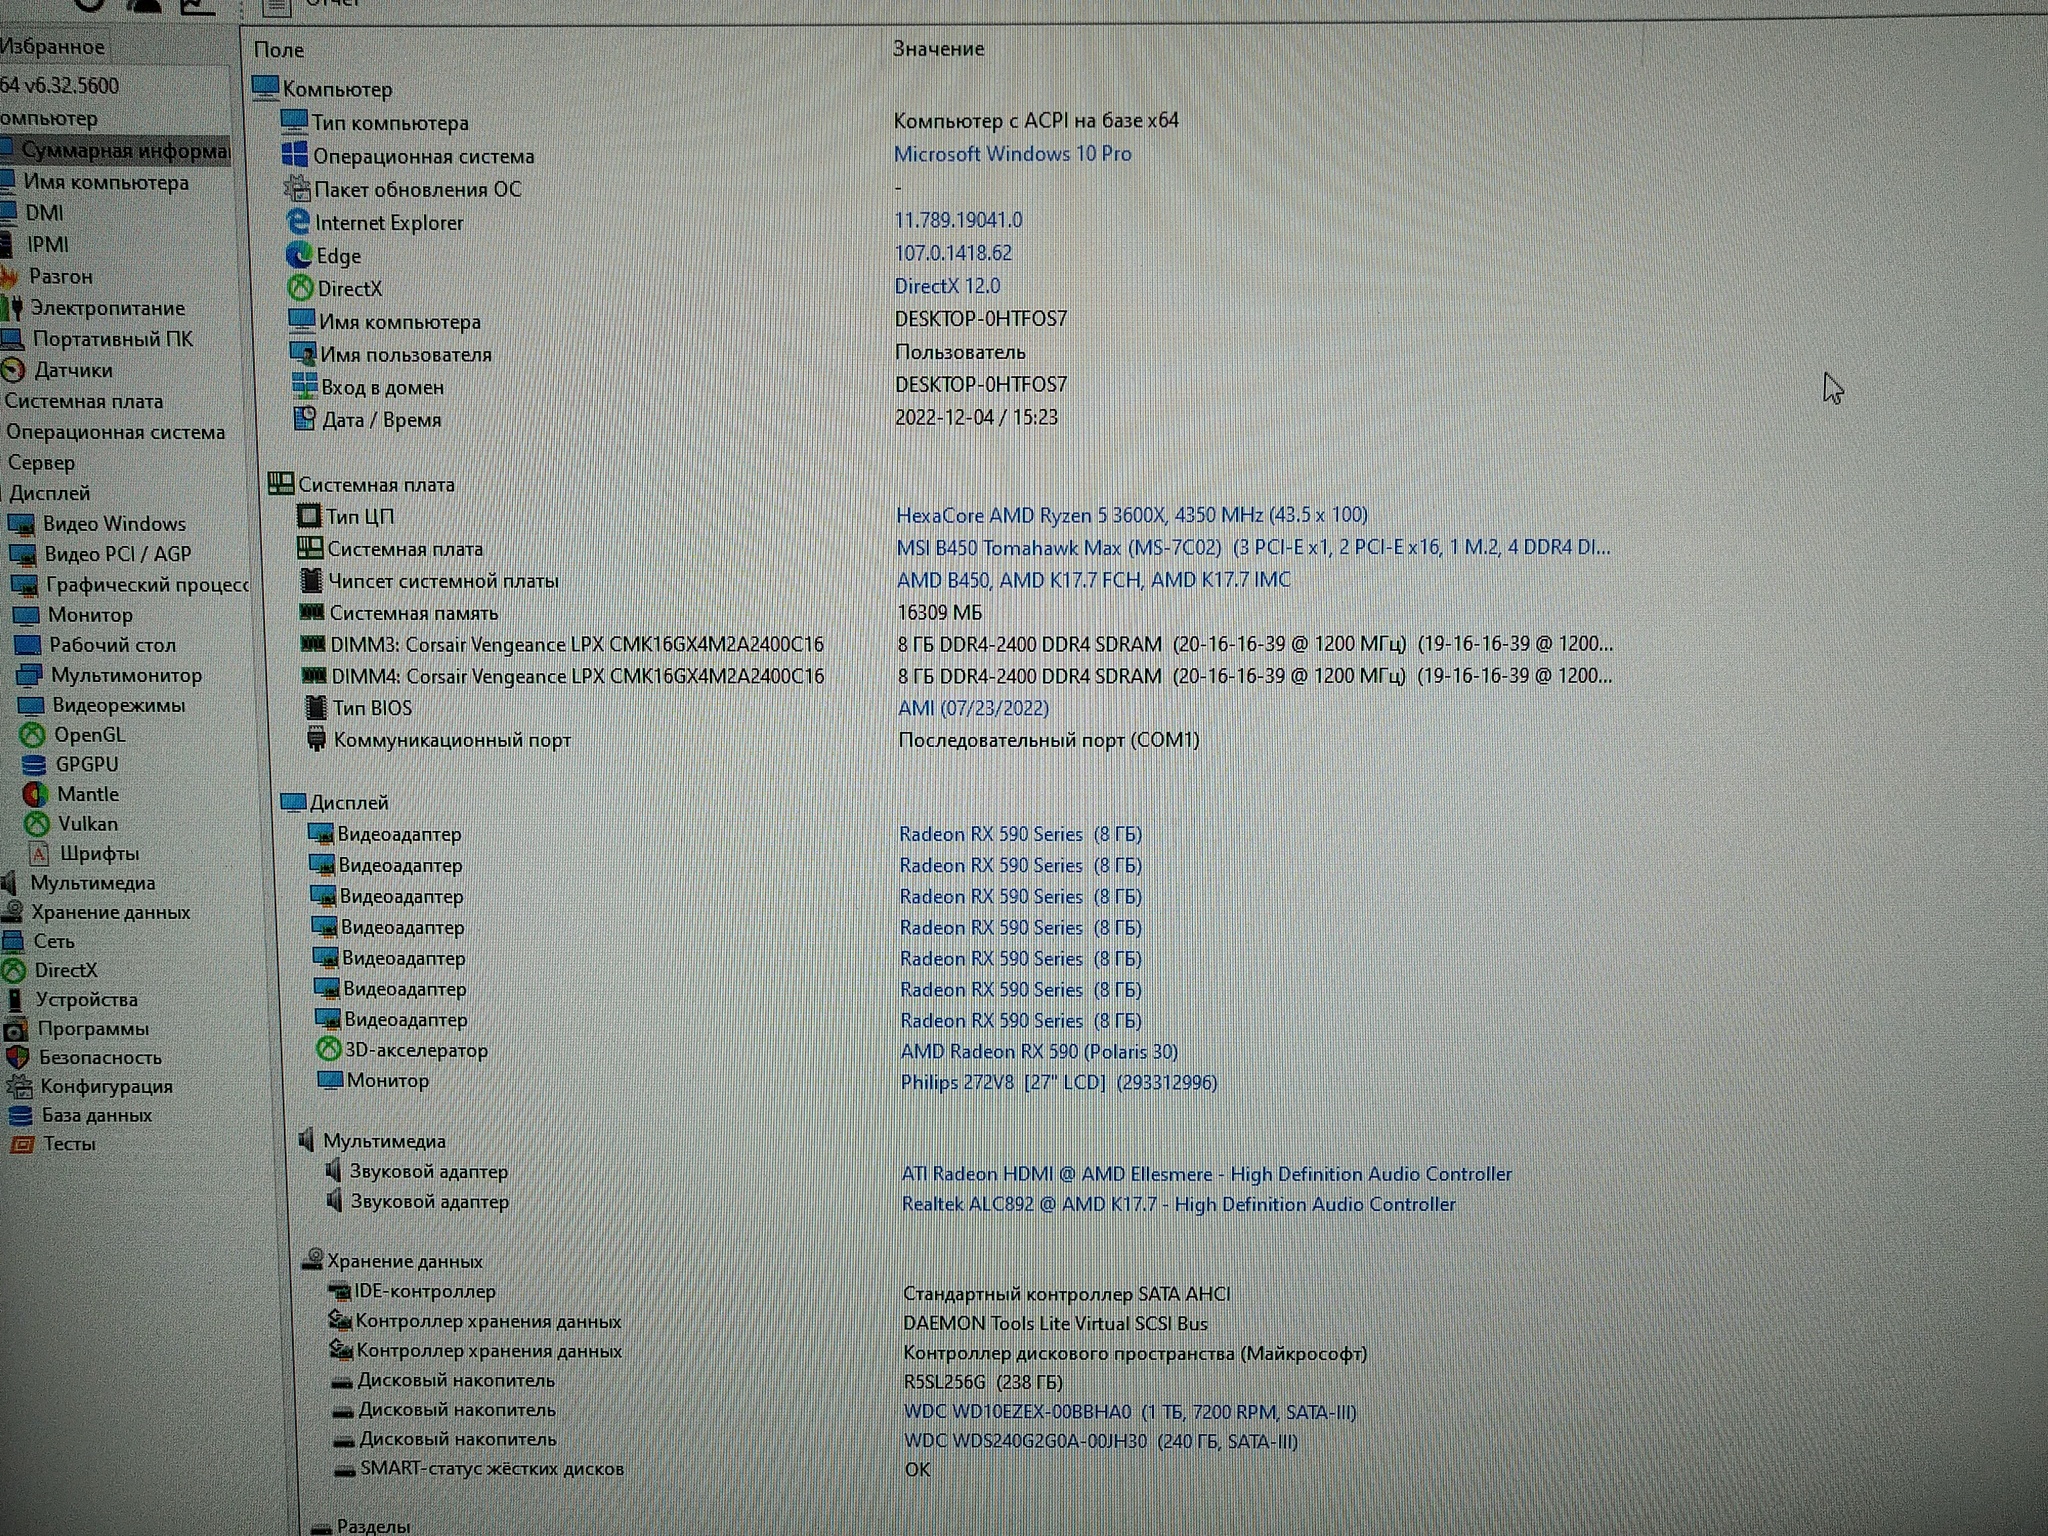
Task: Click the OpenGL icon in sidebar
Action: [32, 735]
